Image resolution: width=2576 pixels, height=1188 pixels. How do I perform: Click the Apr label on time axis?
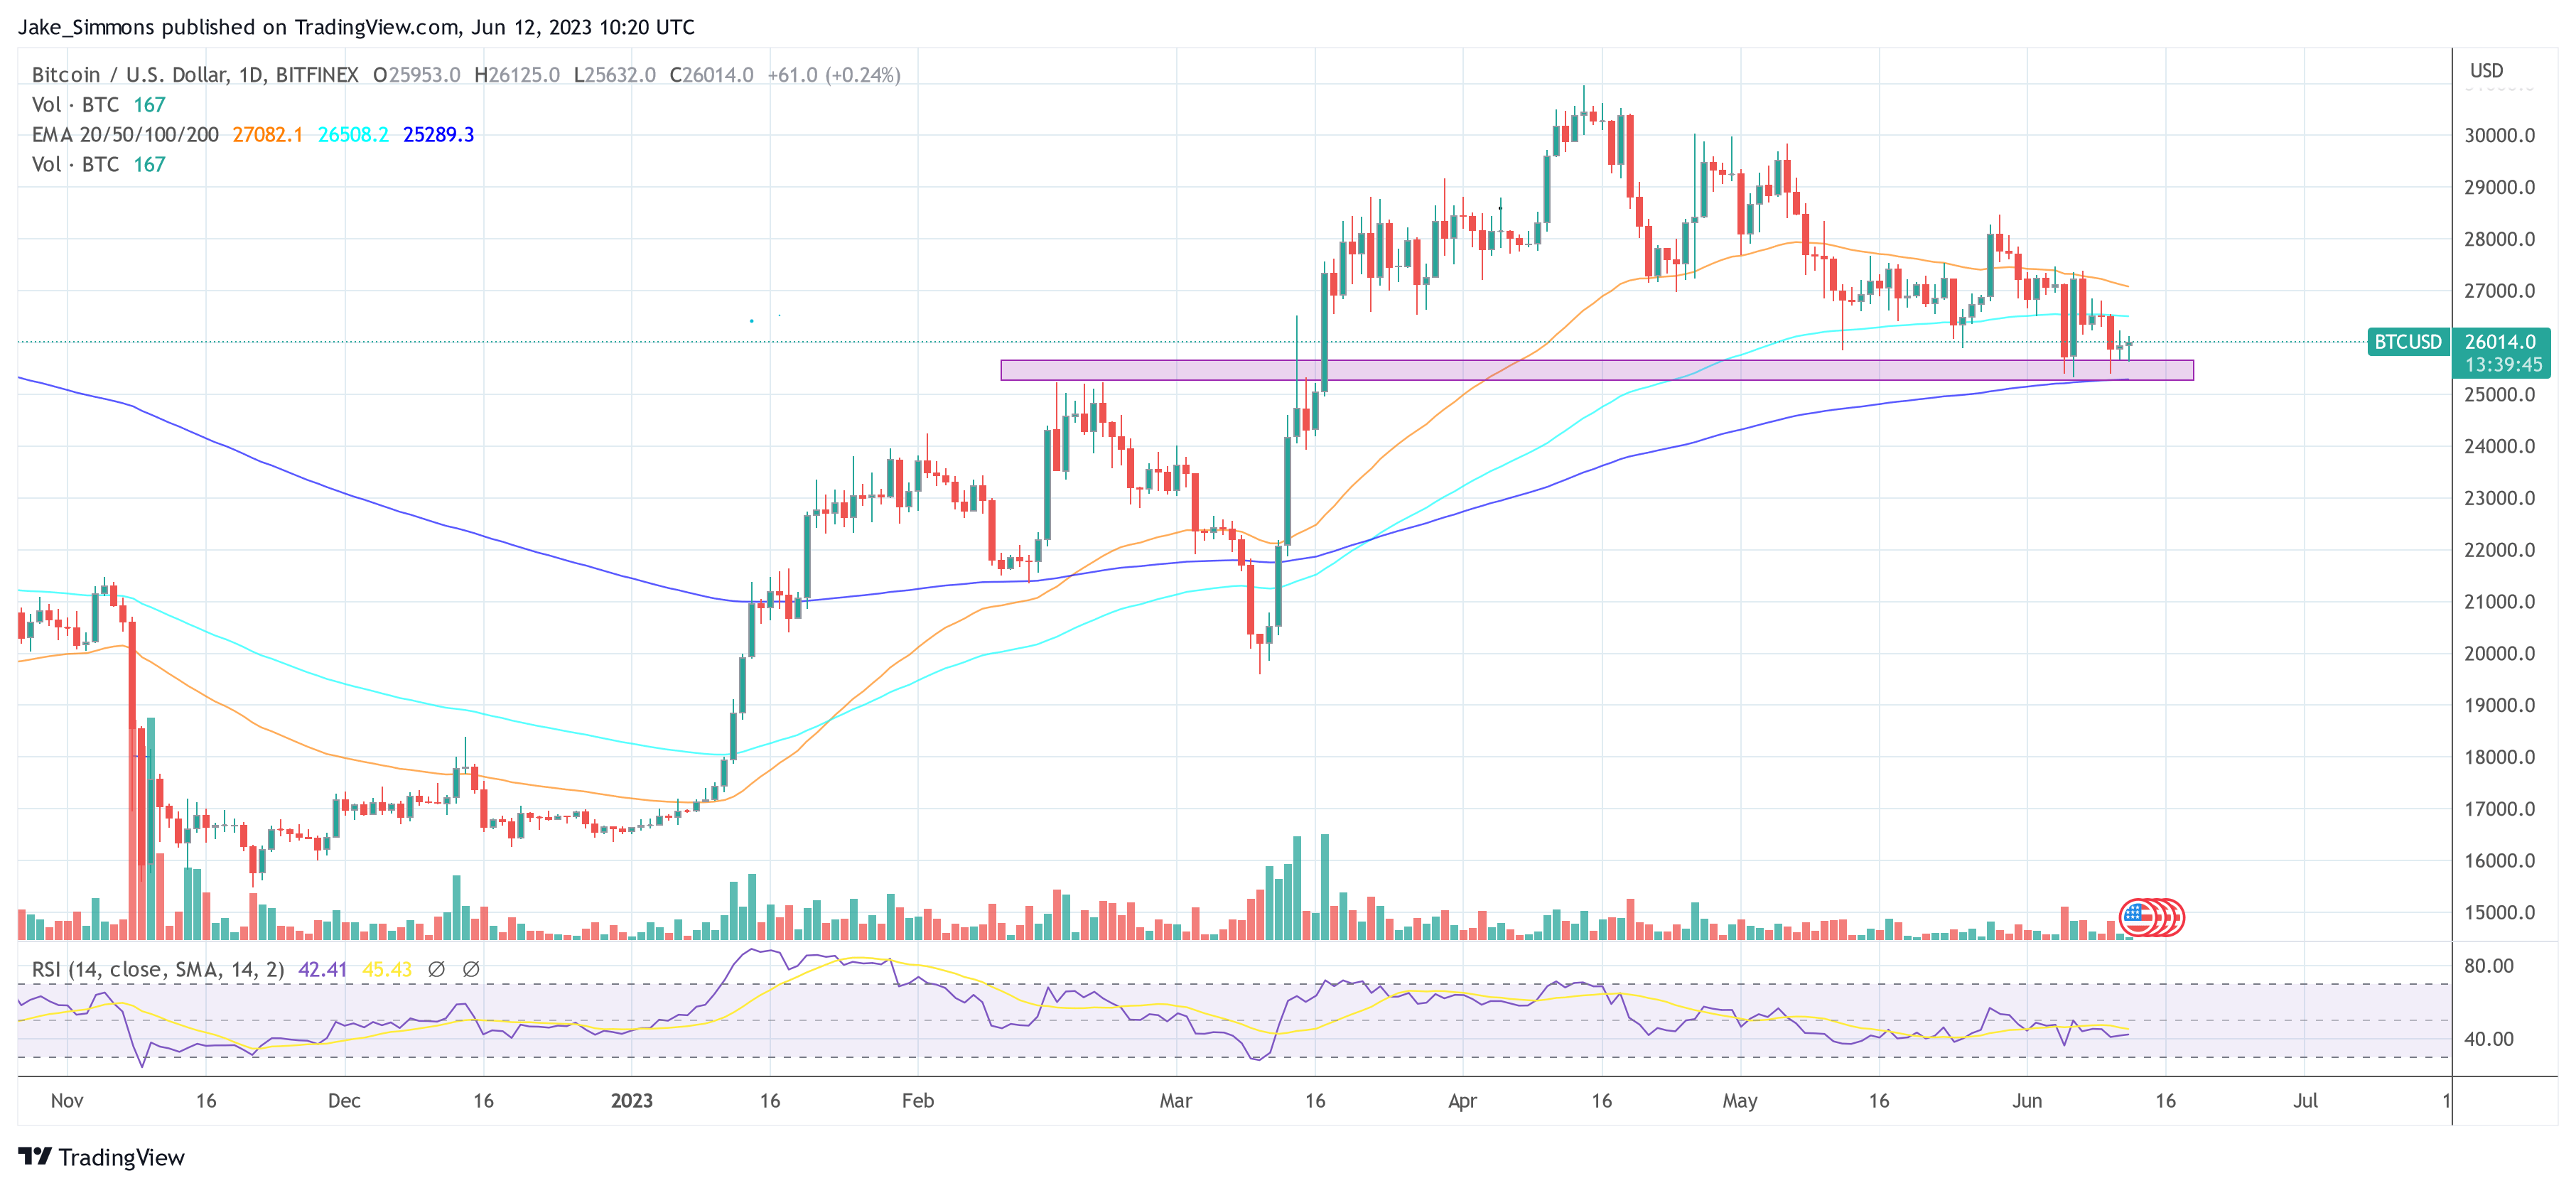tap(1462, 1101)
